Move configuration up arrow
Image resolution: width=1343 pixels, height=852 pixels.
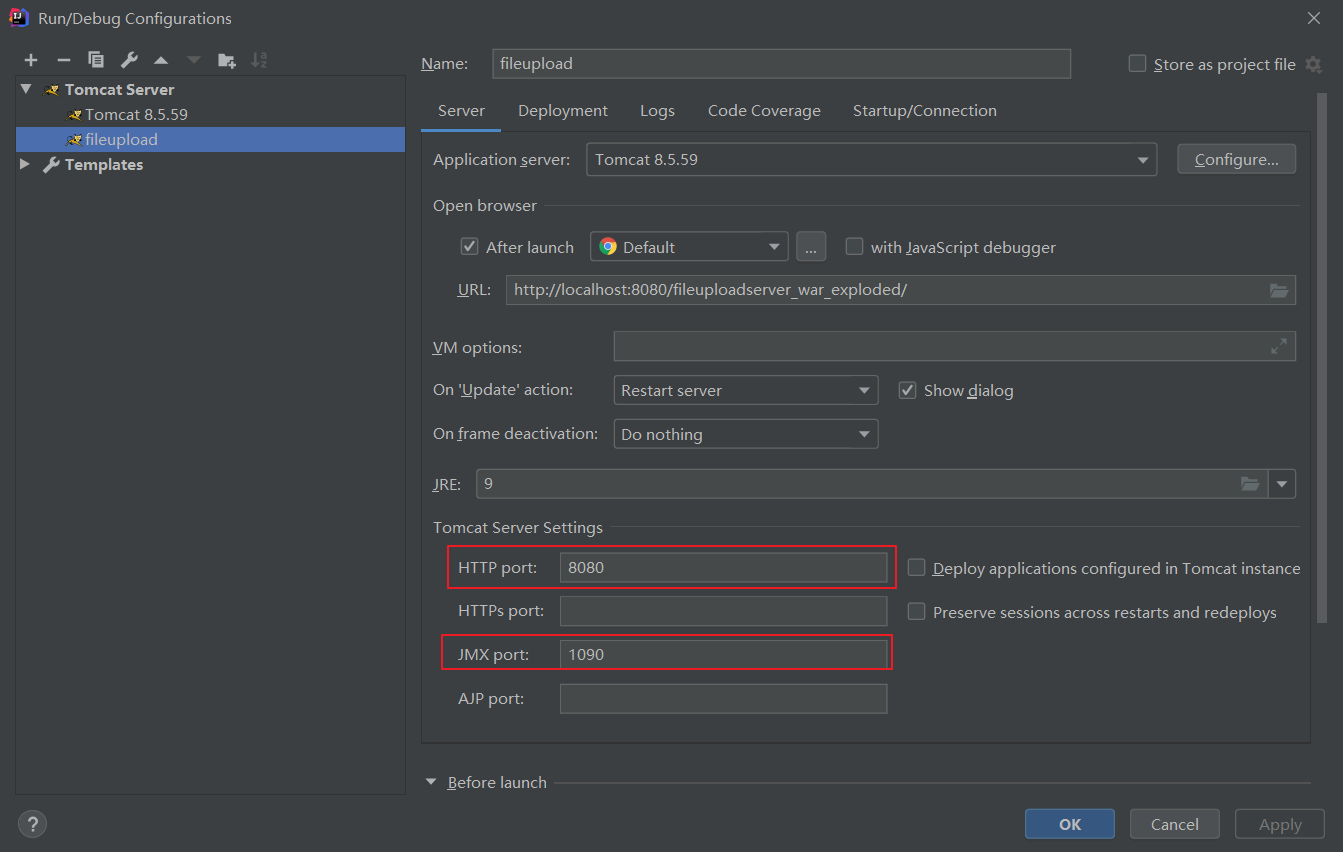click(161, 60)
